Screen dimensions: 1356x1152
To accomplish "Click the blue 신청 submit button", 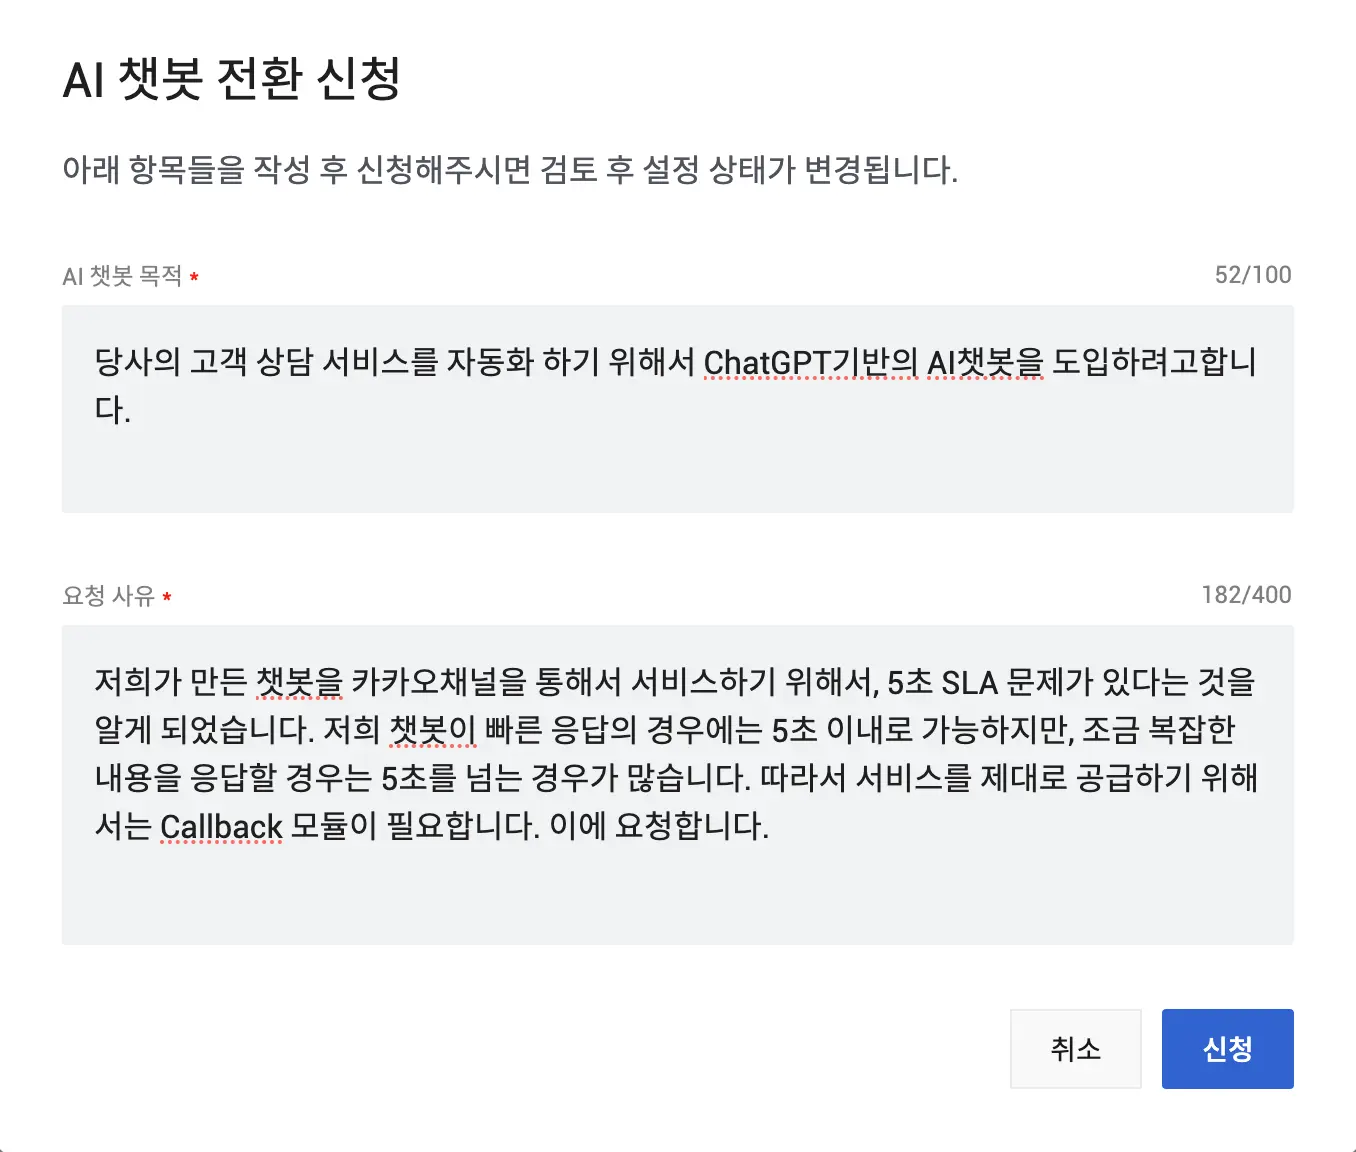I will 1227,1048.
